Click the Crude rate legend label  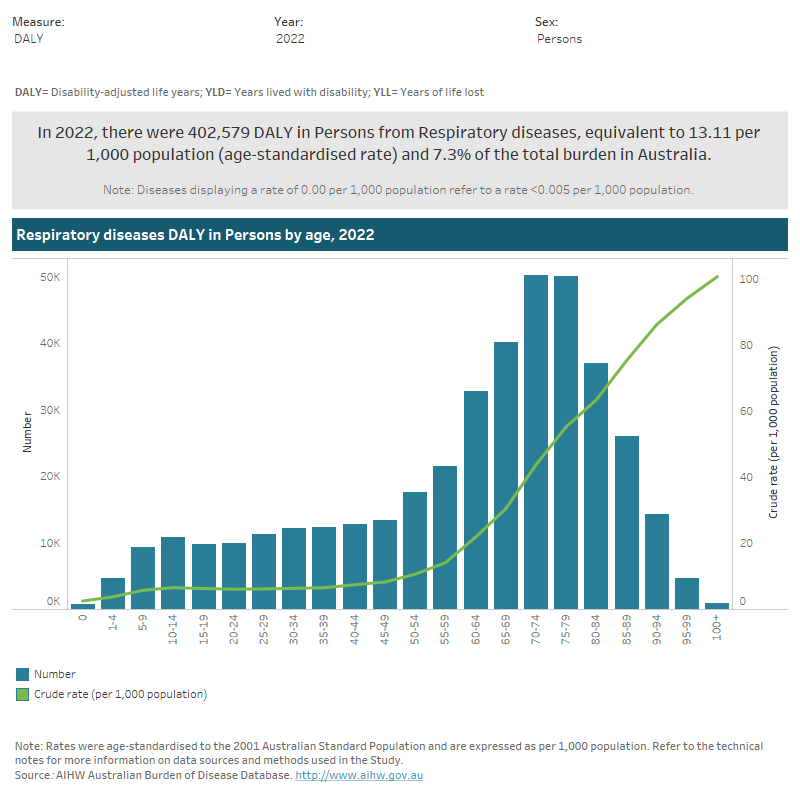click(120, 694)
